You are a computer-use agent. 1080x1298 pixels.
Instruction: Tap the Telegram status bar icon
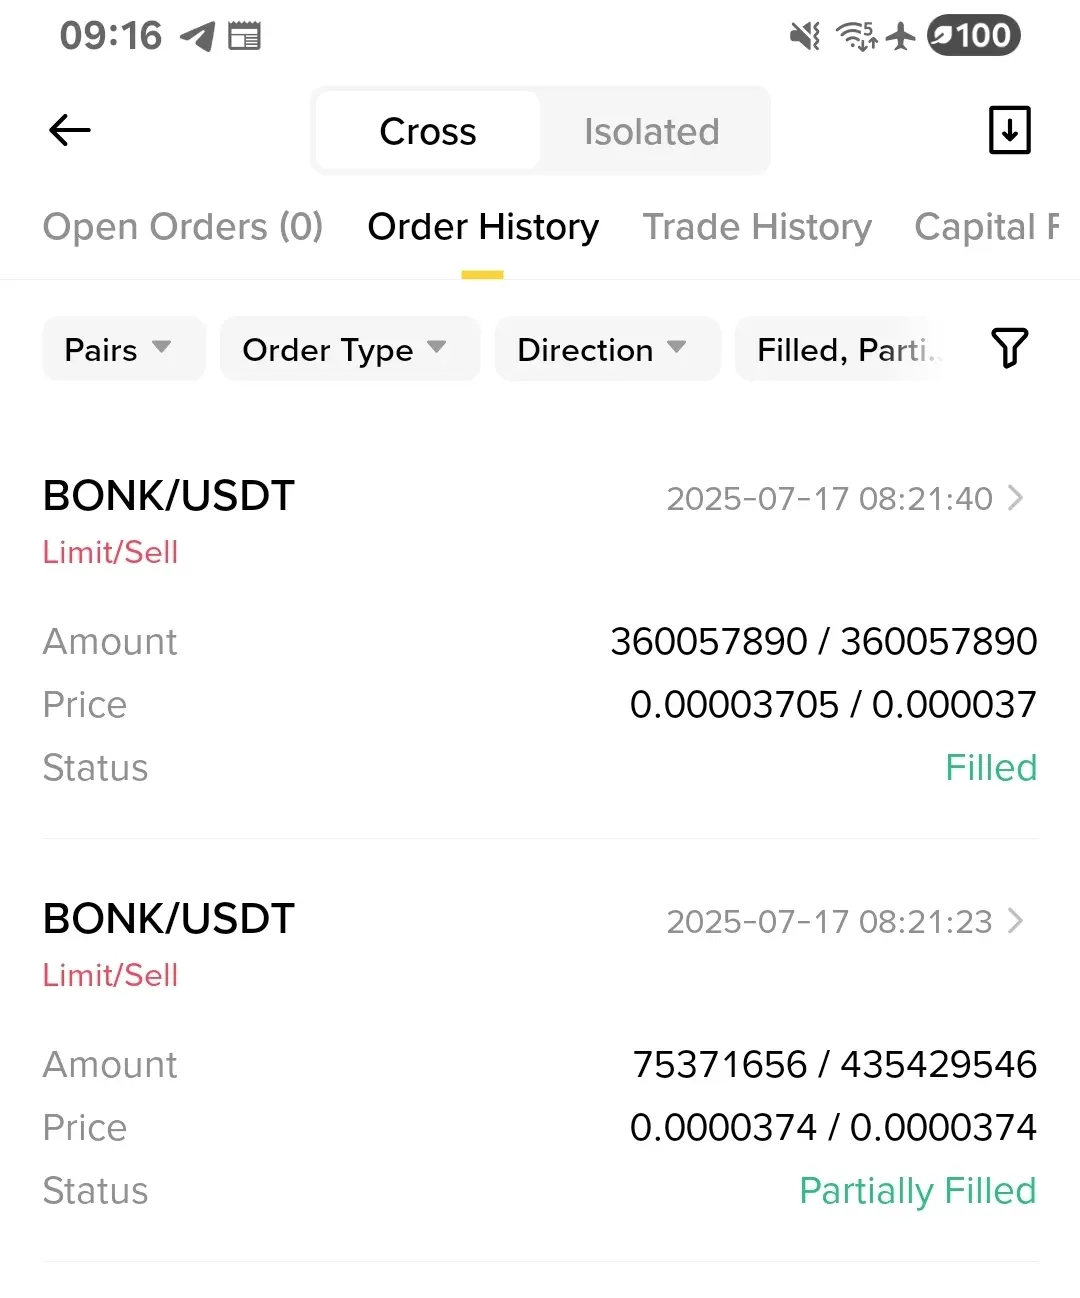pos(197,37)
